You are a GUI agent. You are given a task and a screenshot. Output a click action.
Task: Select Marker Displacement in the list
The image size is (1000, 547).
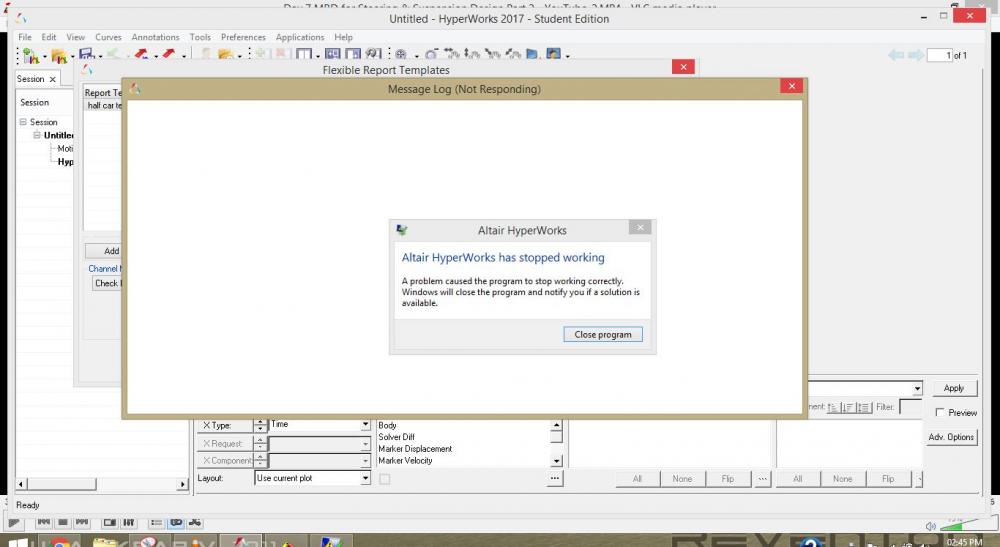[x=415, y=449]
